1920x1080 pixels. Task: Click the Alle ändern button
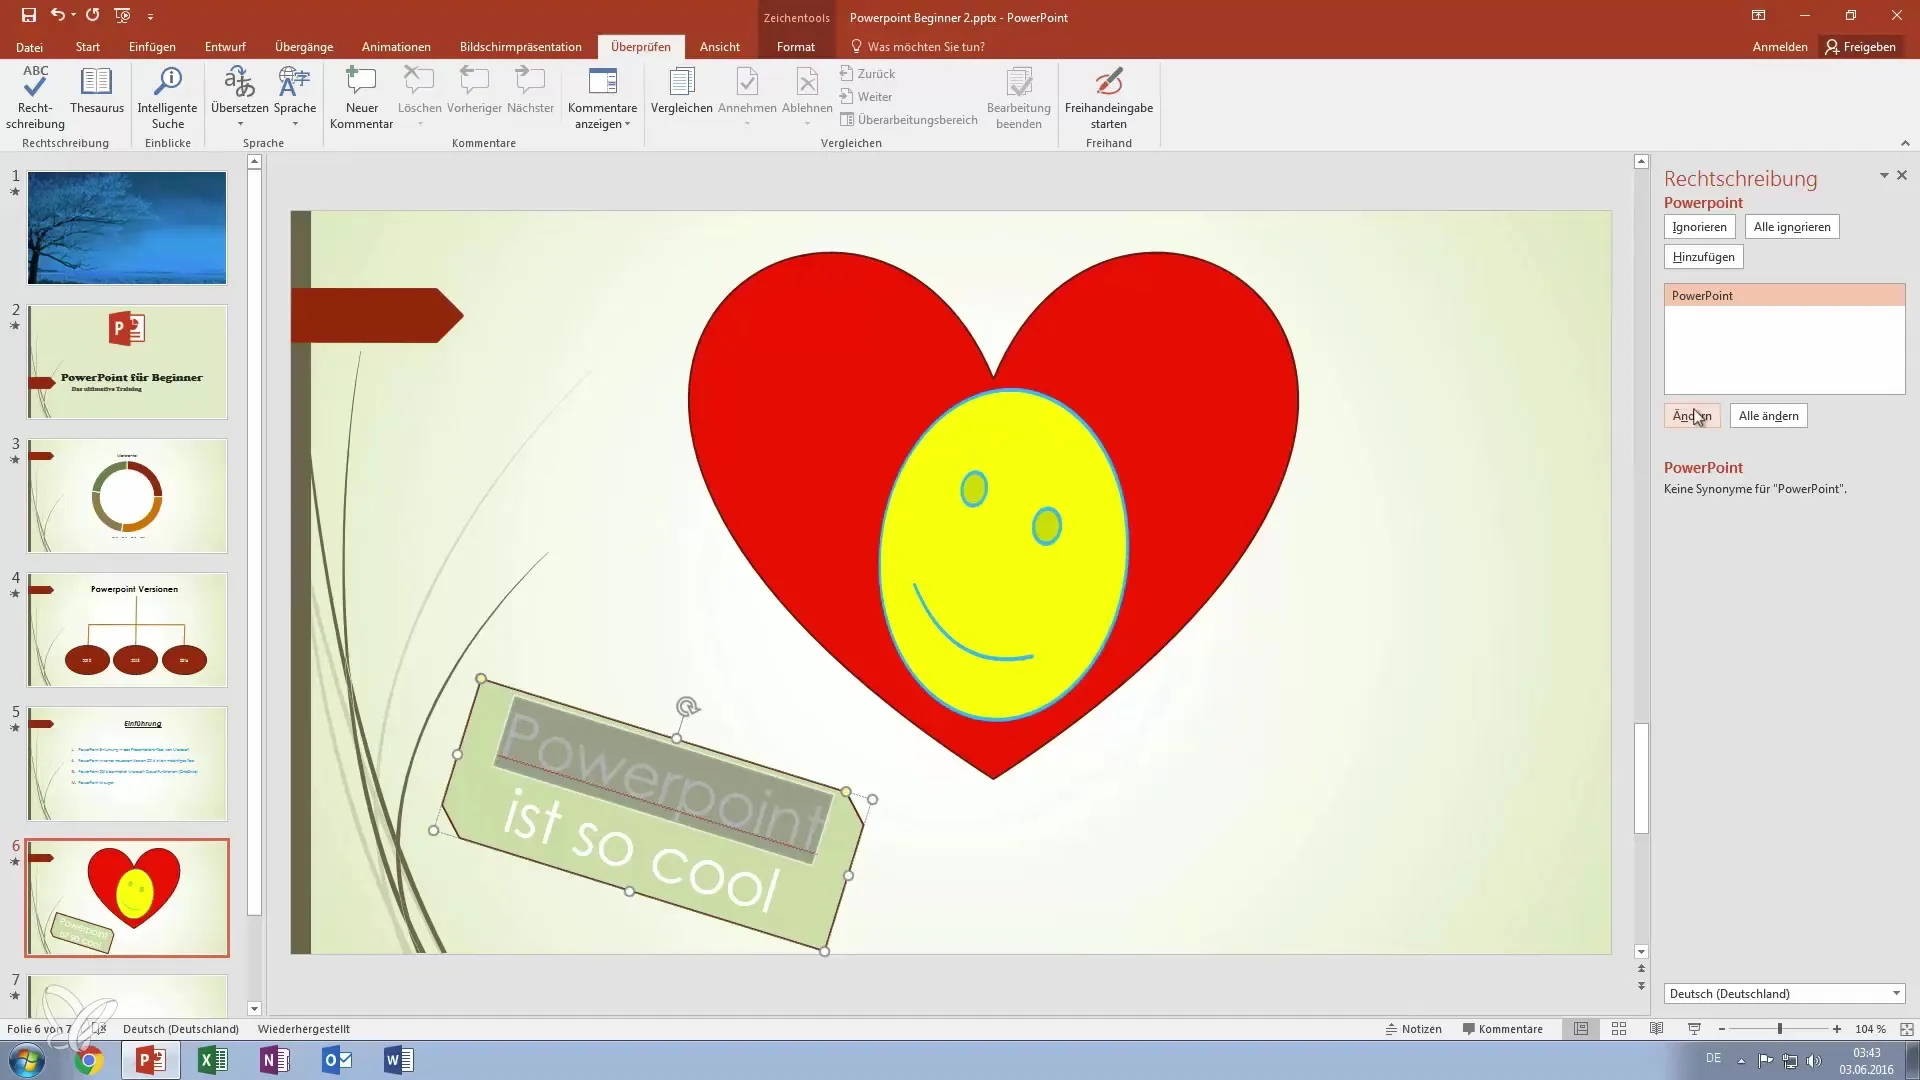(x=1768, y=416)
